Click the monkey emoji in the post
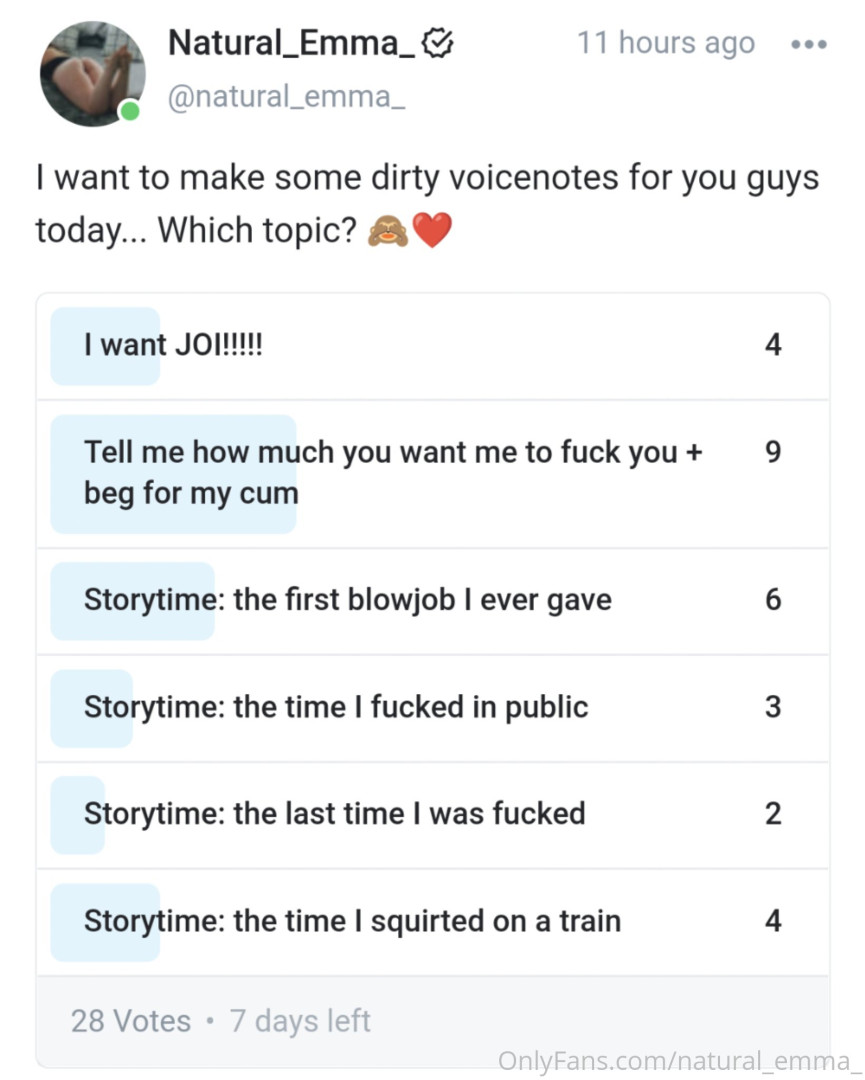This screenshot has width=865, height=1080. tap(388, 231)
